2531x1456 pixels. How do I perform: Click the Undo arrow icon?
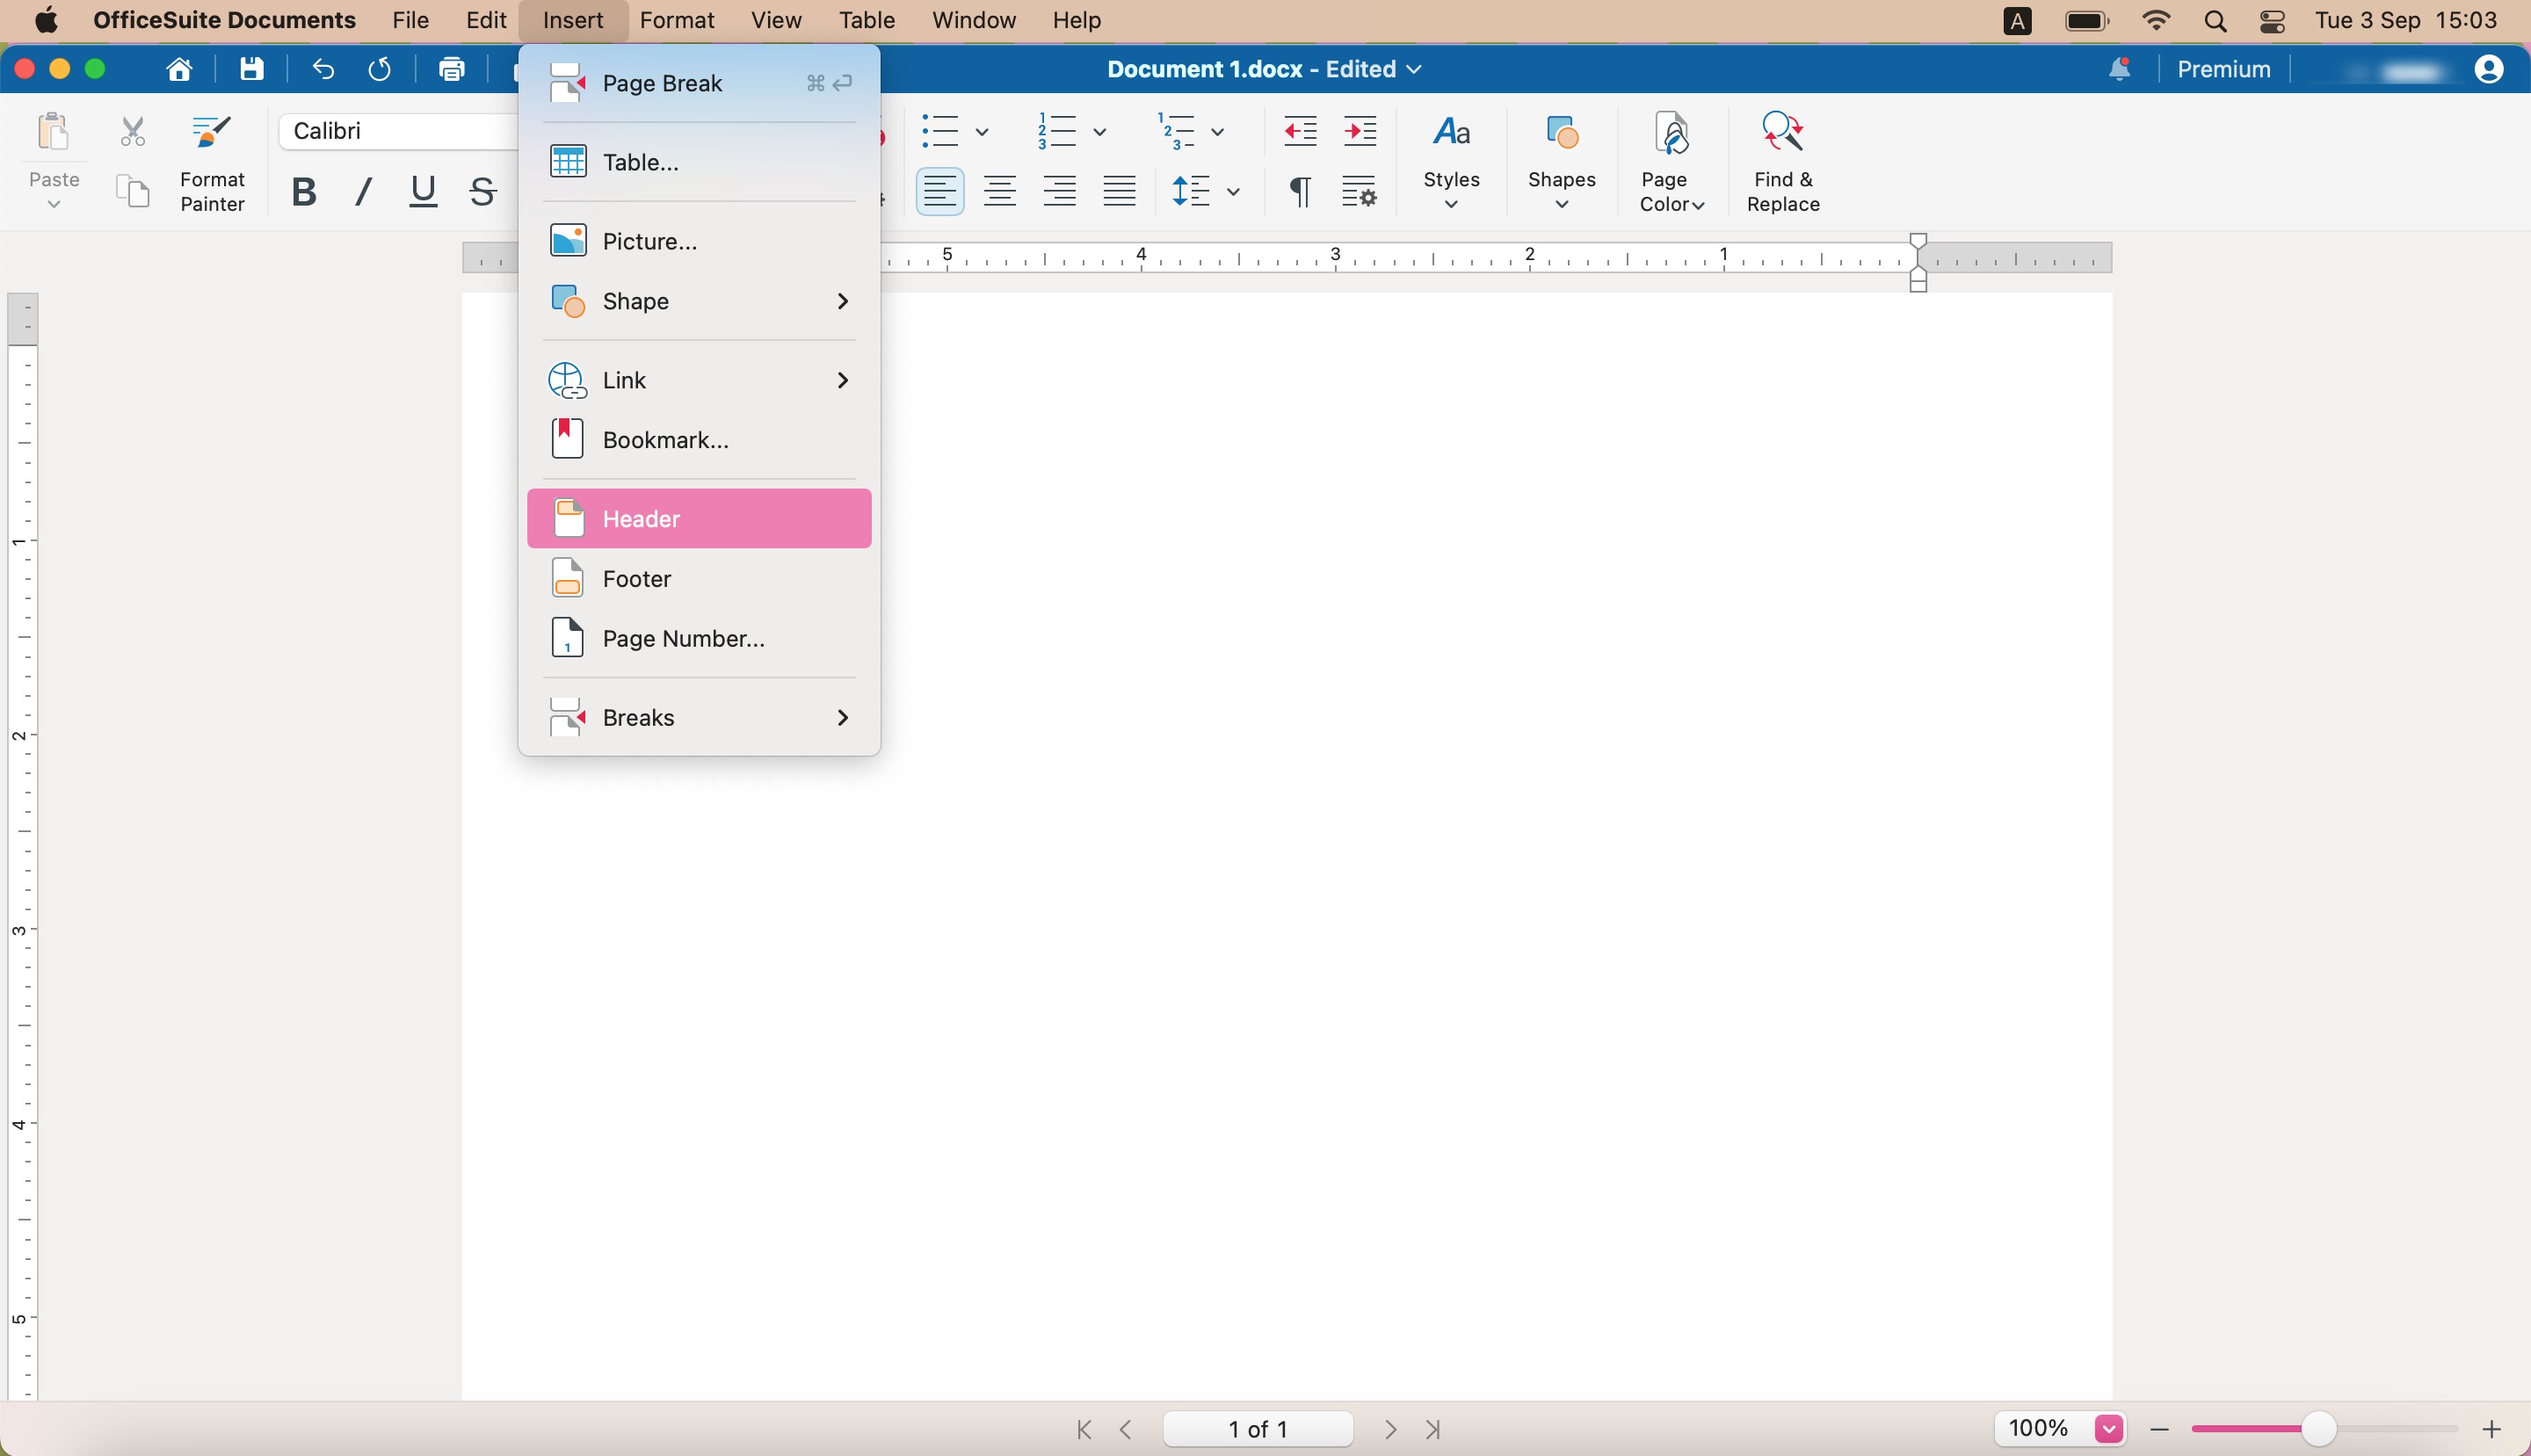(x=322, y=69)
